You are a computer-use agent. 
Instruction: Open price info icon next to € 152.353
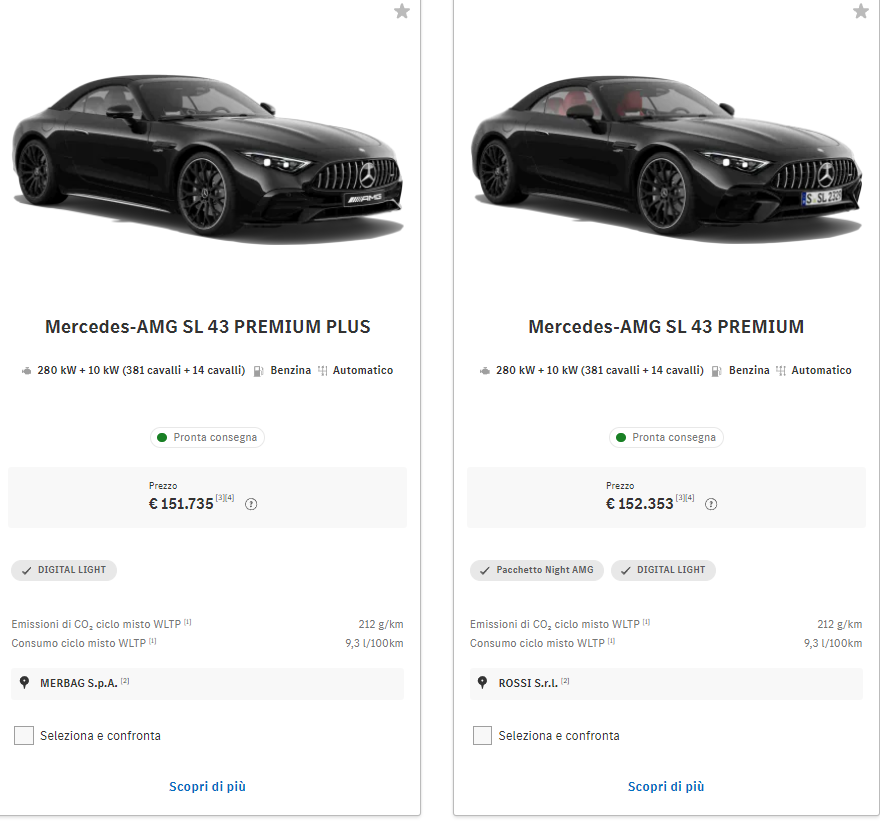711,504
